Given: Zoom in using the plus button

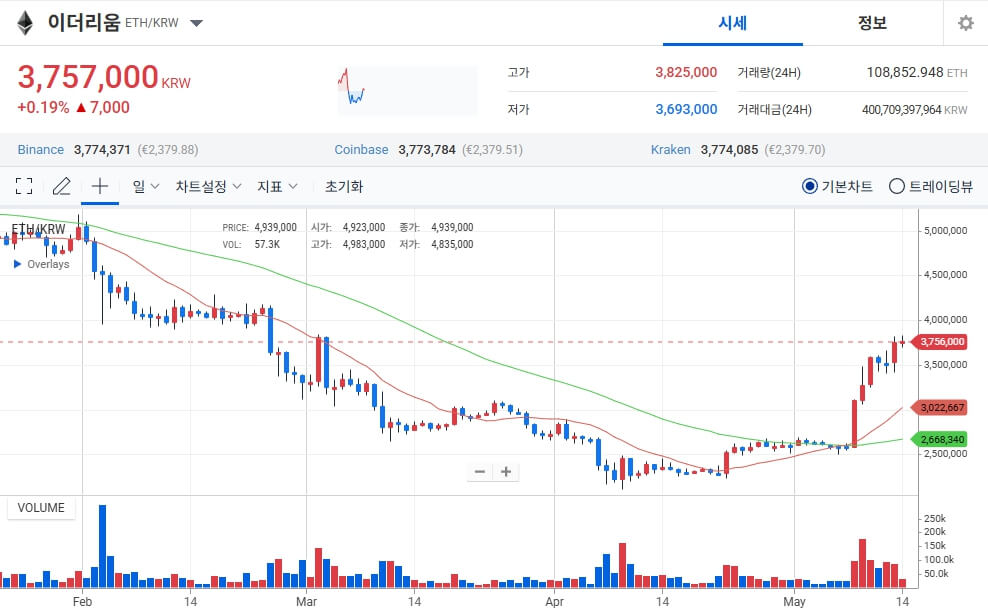Looking at the screenshot, I should pyautogui.click(x=507, y=471).
